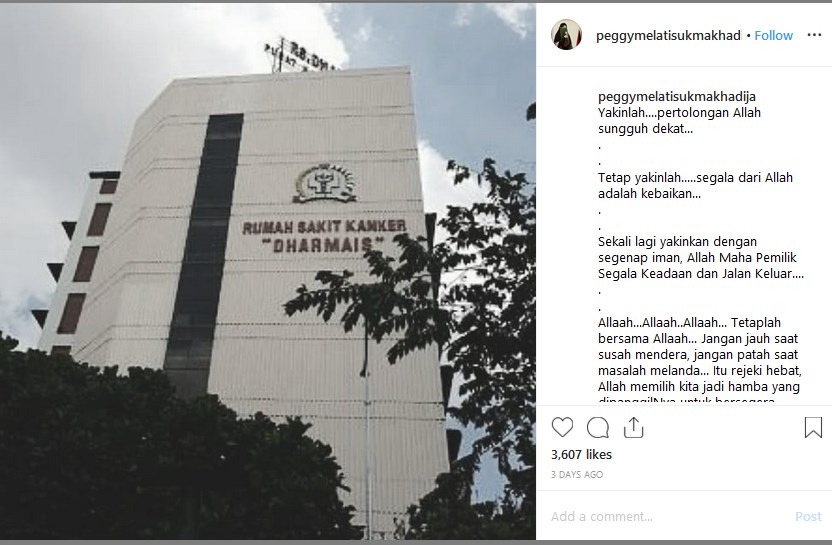Screen dimensions: 832x545
Task: Click the Dharmais hospital photo
Action: [267, 272]
